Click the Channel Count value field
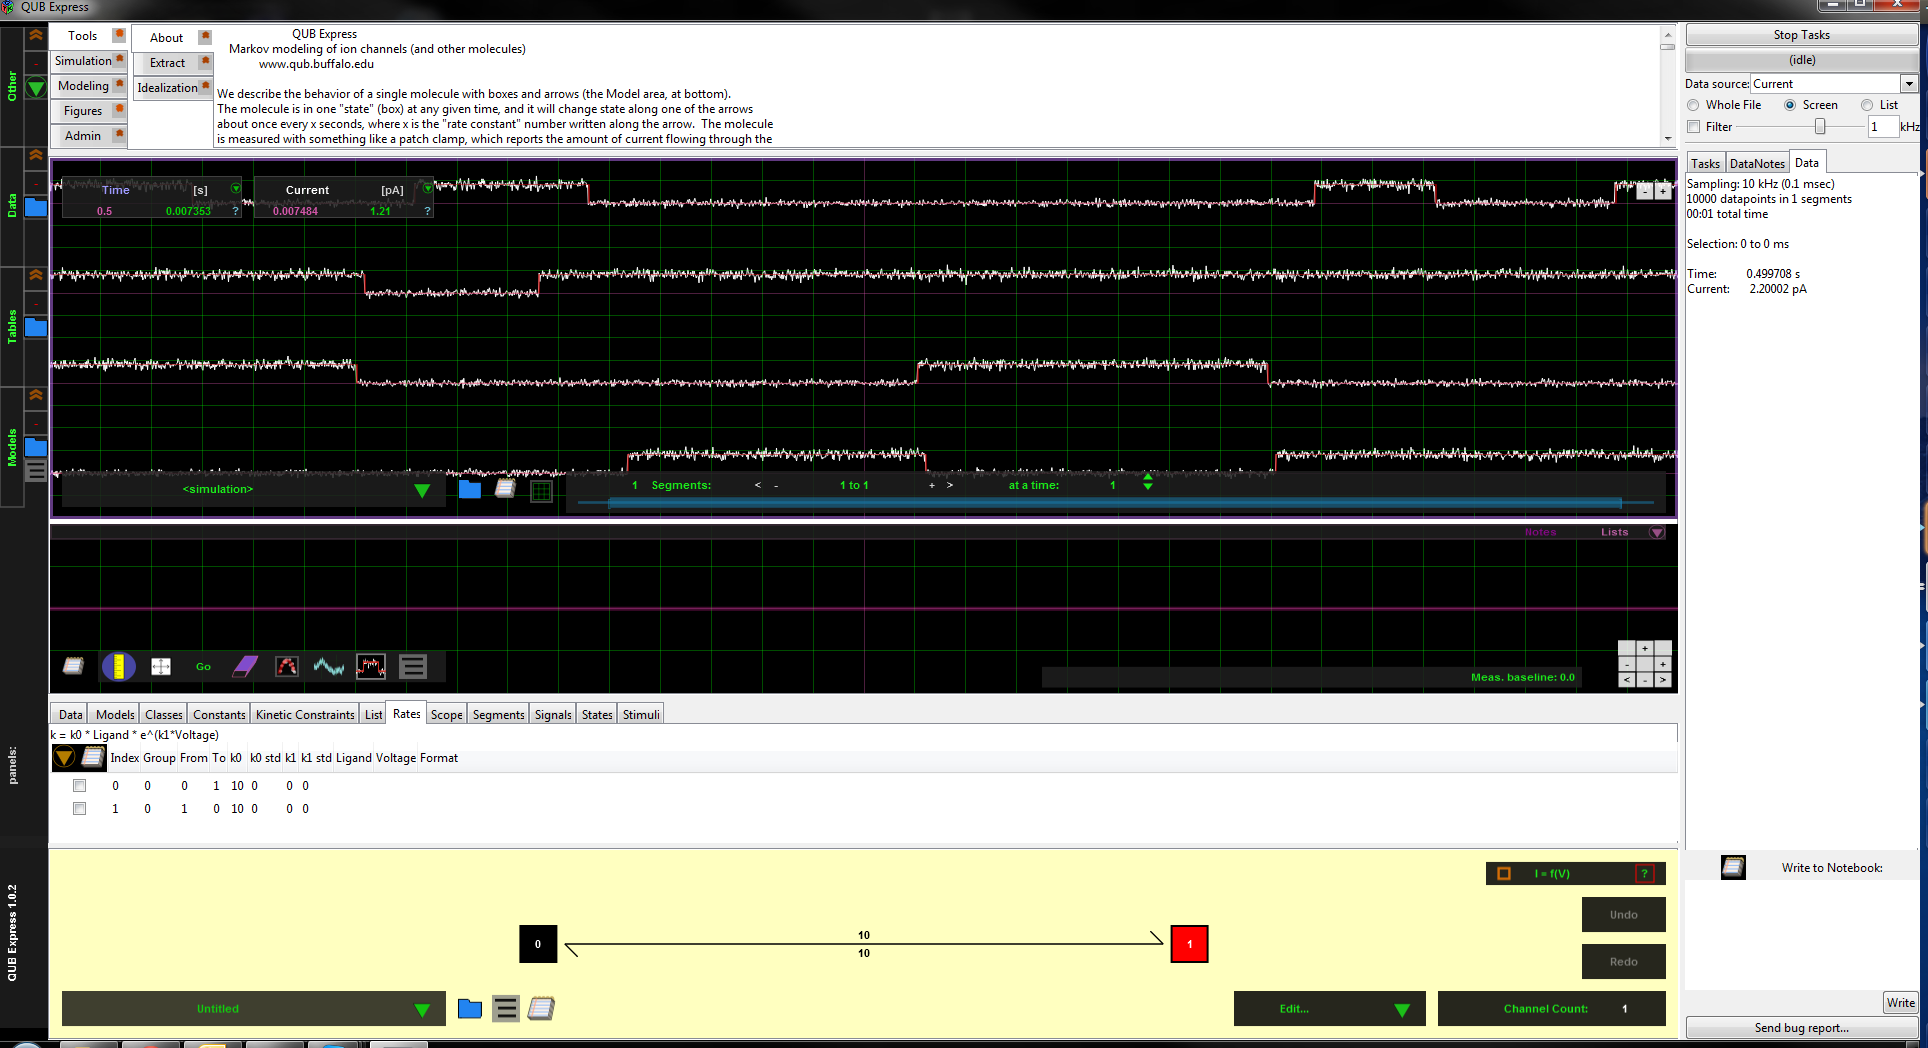 point(1625,1009)
